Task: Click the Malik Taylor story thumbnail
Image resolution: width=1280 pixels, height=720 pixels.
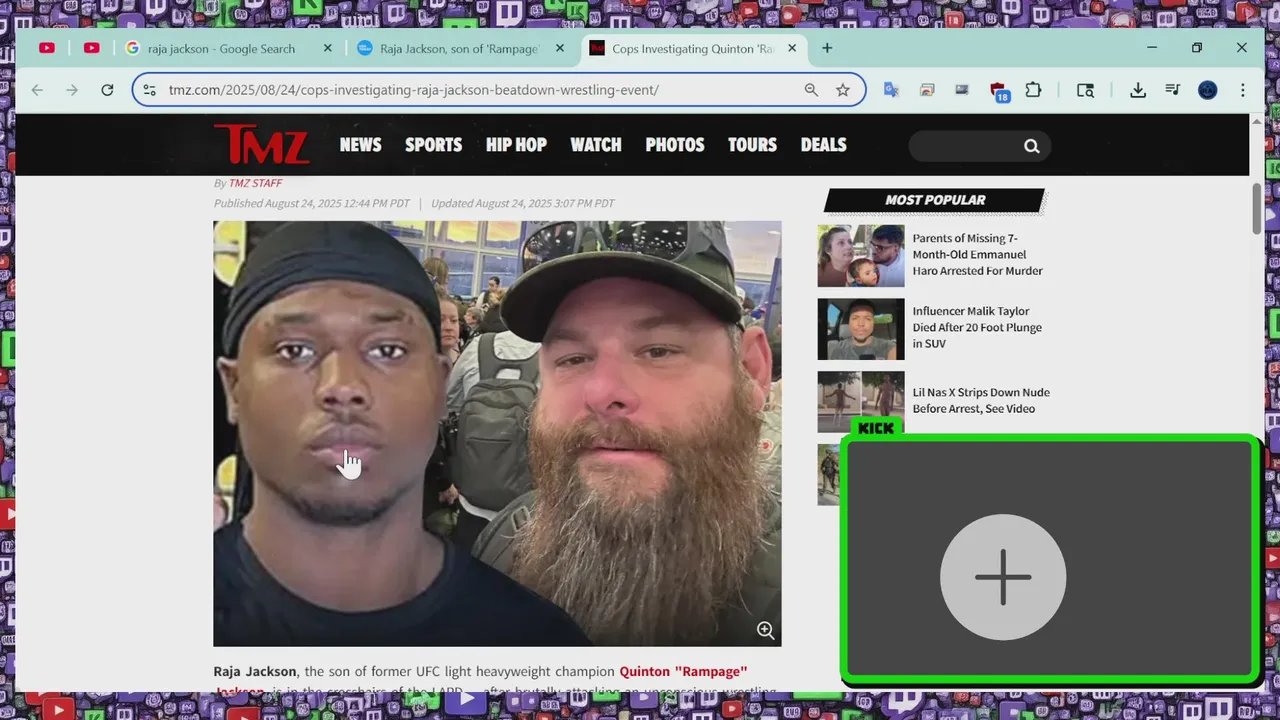Action: click(861, 329)
